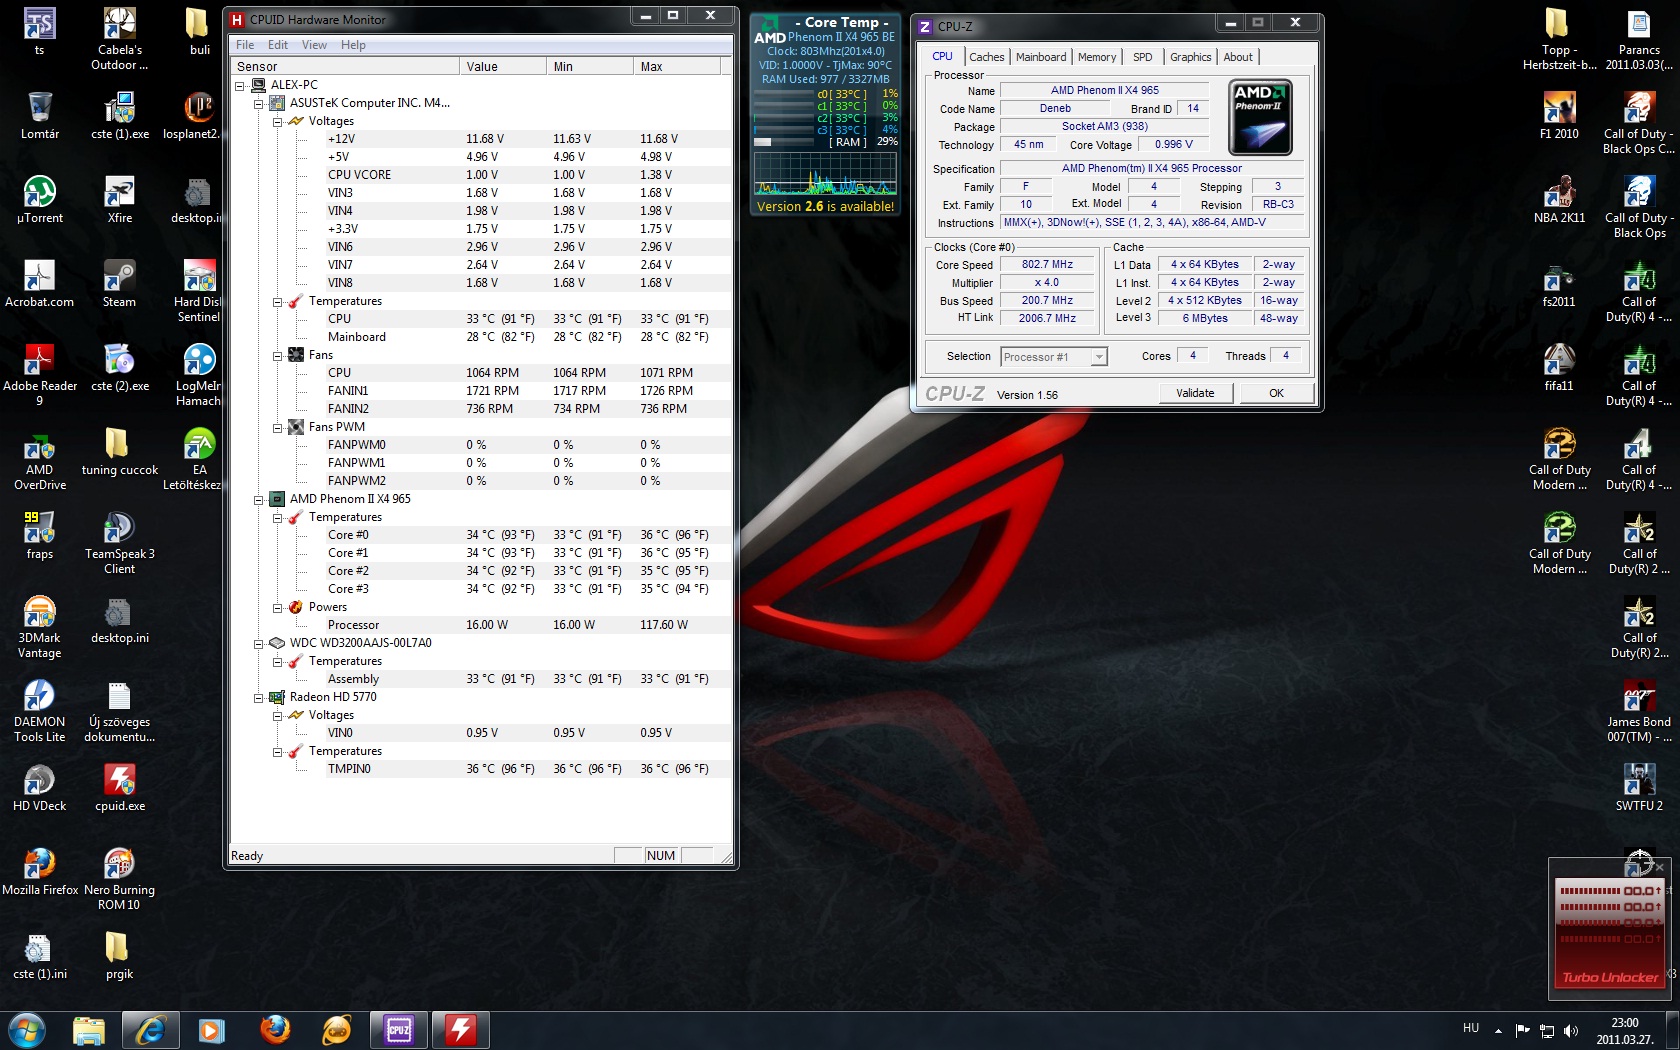1680x1050 pixels.
Task: Switch to the Graphics tab in CPU-Z
Action: (x=1190, y=57)
